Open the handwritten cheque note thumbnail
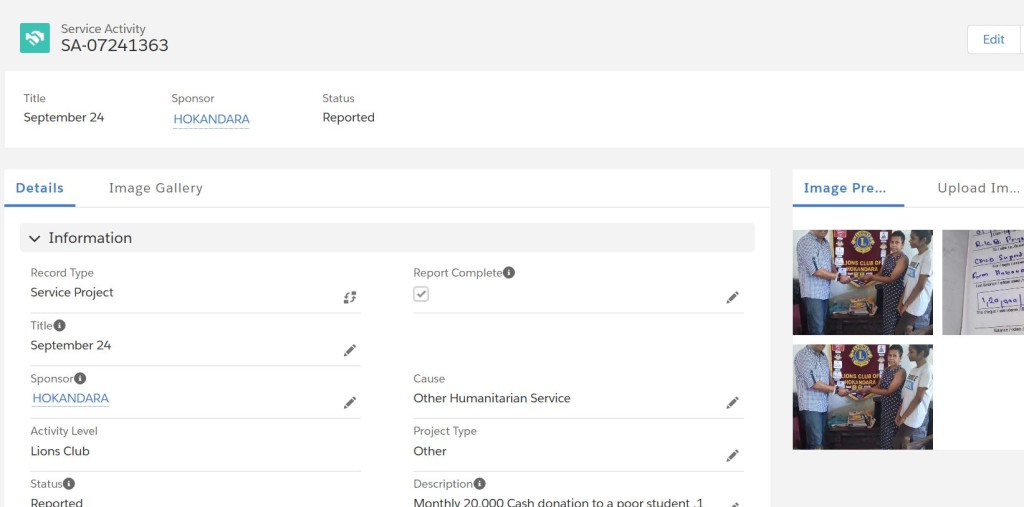 (x=983, y=282)
